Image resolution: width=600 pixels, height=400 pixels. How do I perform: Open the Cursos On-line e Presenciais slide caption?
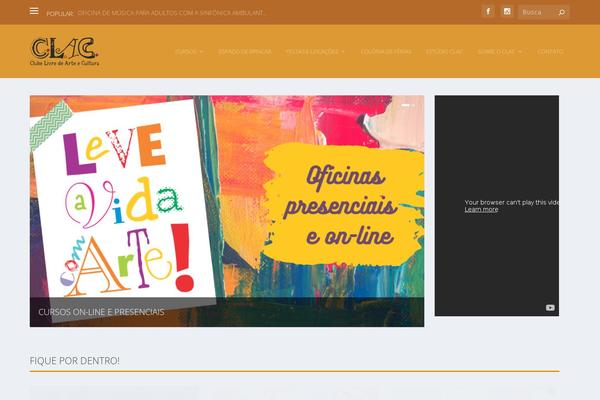pyautogui.click(x=101, y=312)
